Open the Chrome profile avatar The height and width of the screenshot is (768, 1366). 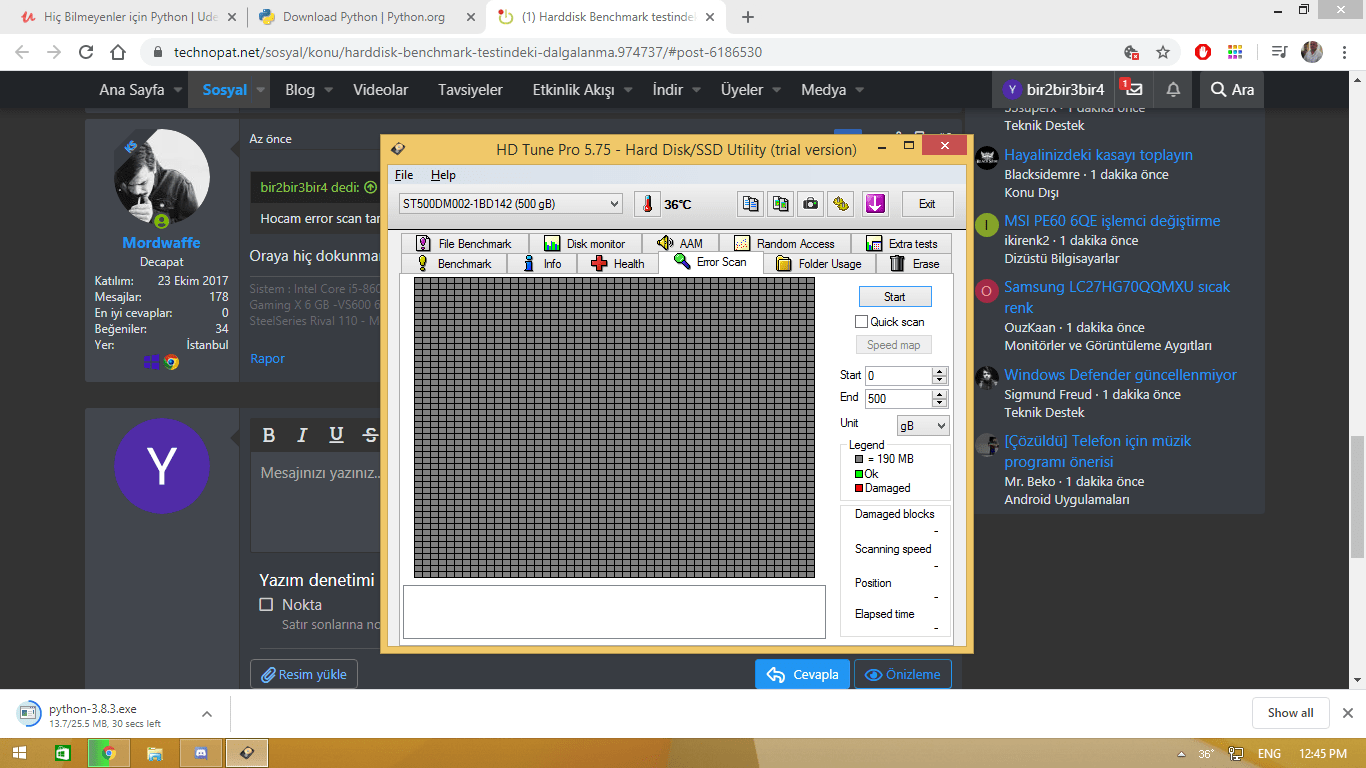(1312, 52)
